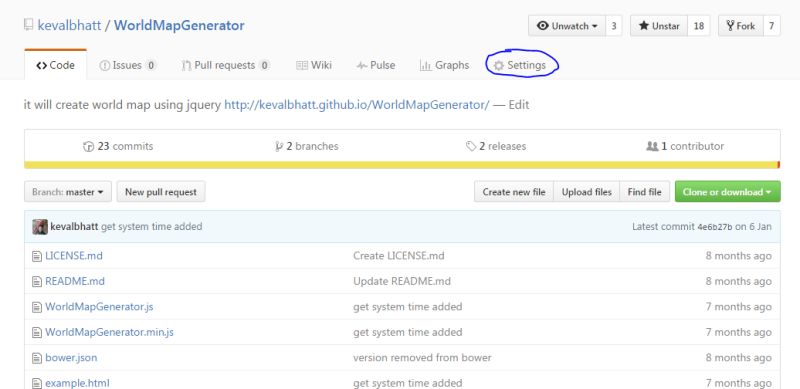Open the forks count 7
This screenshot has height=389, width=800.
tap(771, 26)
